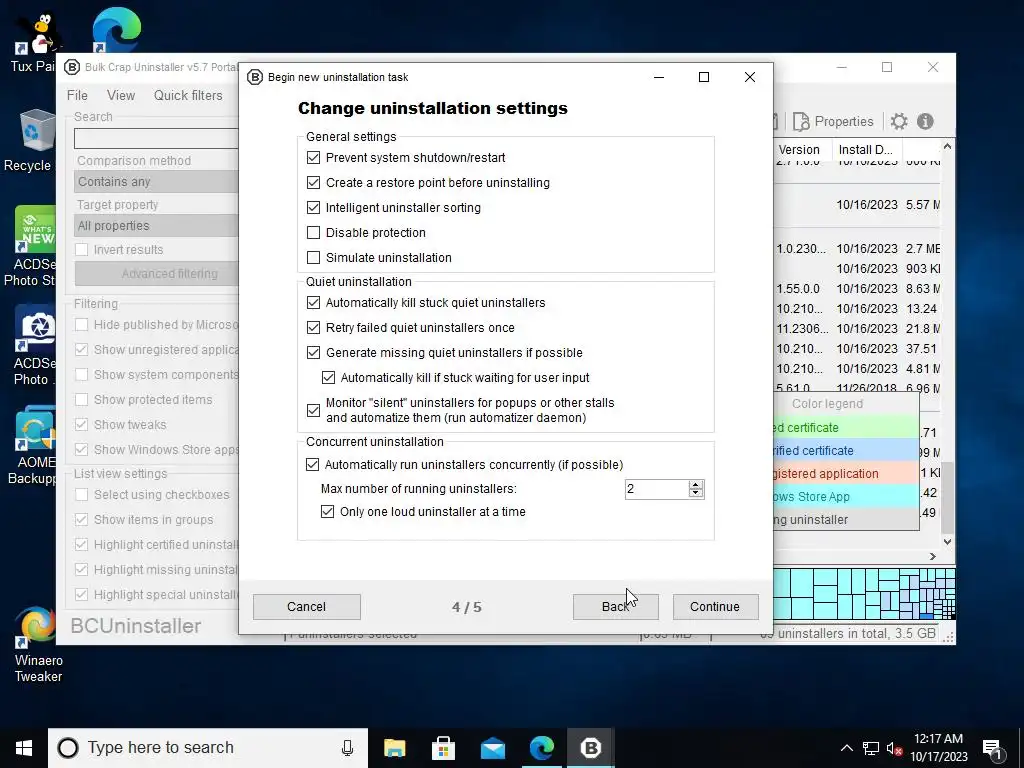Open the All properties target property dropdown
Image resolution: width=1024 pixels, height=768 pixels.
tap(156, 226)
